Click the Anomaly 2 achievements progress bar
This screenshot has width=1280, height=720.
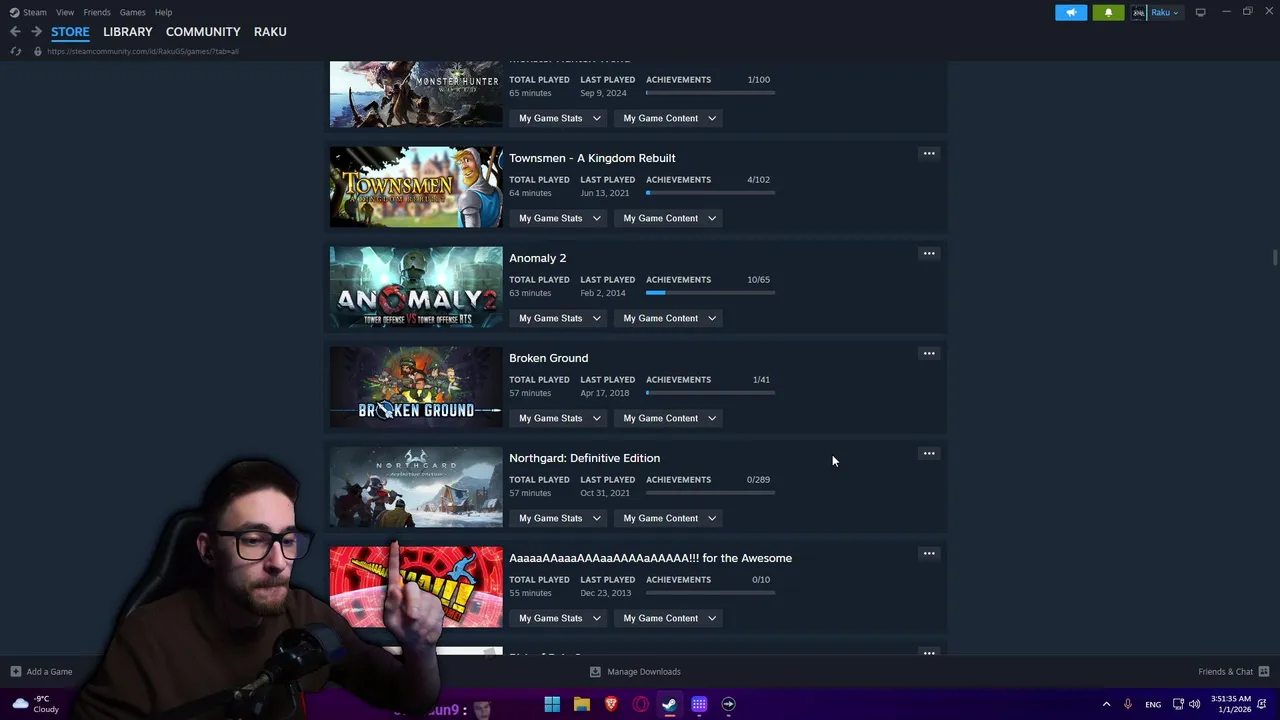pyautogui.click(x=710, y=293)
